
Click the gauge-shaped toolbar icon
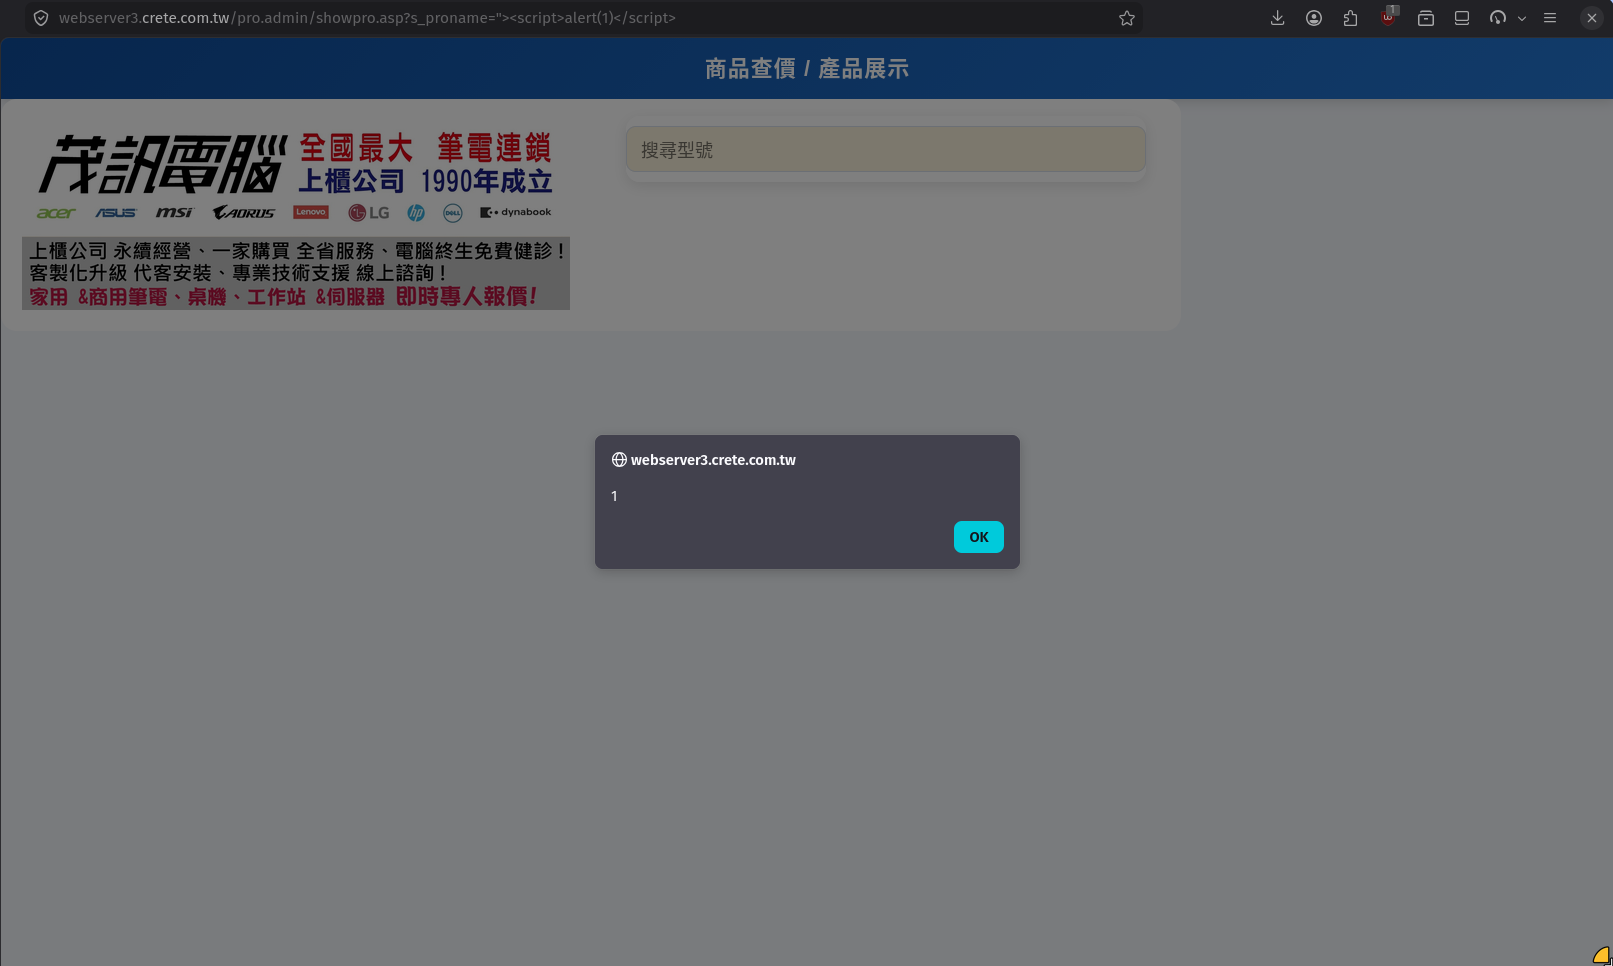click(x=1498, y=18)
